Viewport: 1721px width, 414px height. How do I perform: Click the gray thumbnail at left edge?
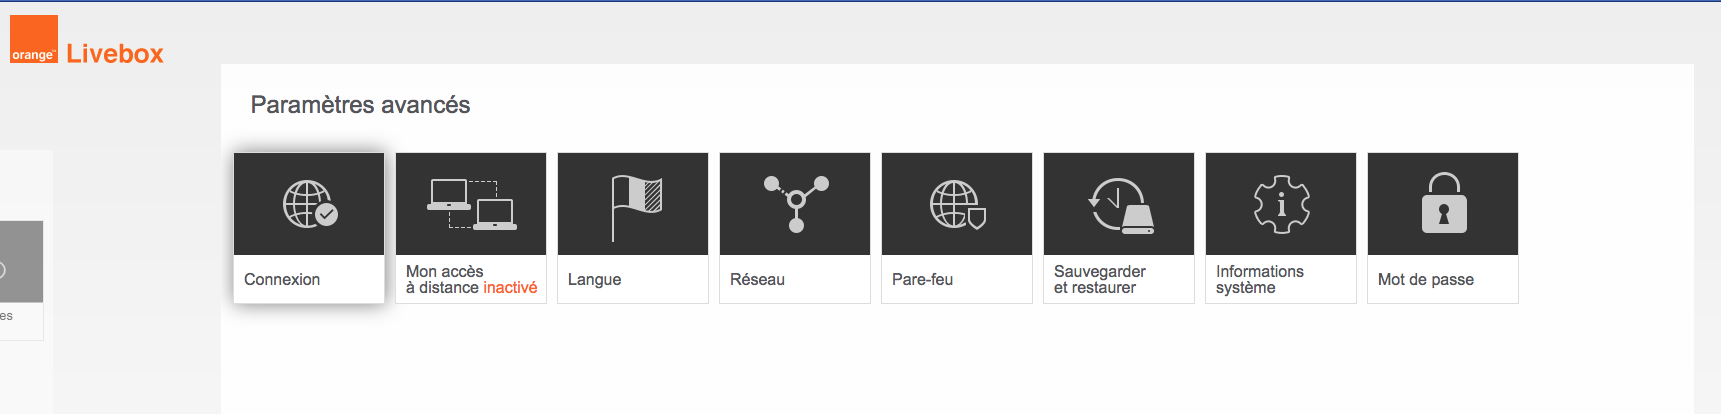click(x=21, y=261)
